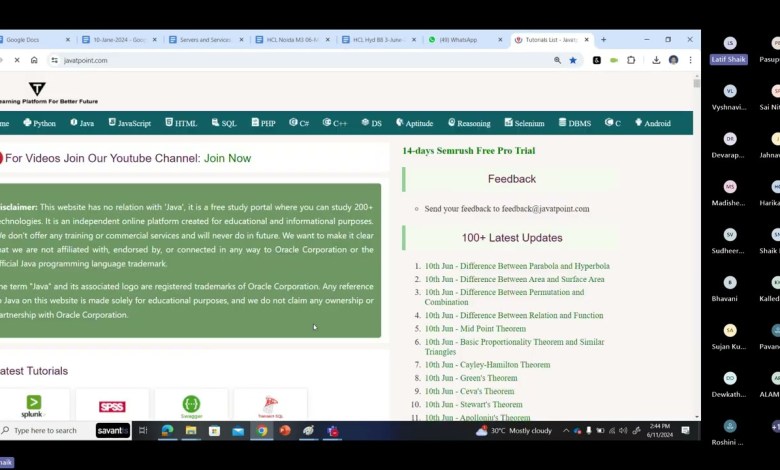Open the Mid Point Theorem link
Screen dimensions: 780x470
click(x=475, y=329)
